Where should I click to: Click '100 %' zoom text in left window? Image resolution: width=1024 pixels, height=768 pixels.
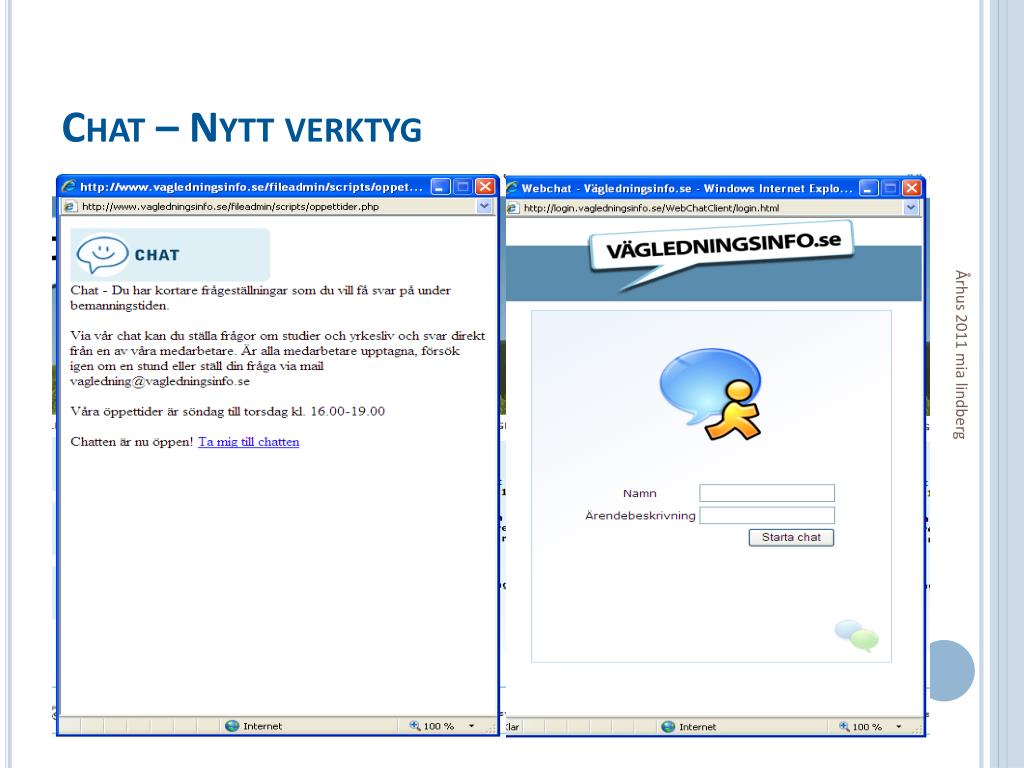(438, 726)
